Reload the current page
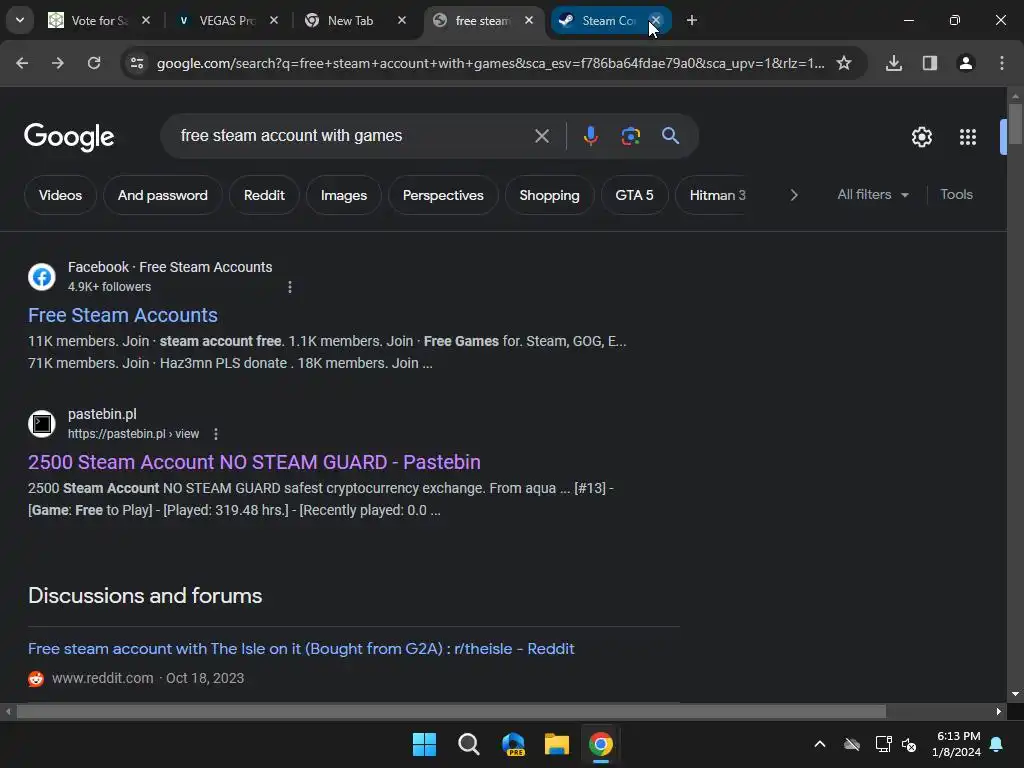This screenshot has height=768, width=1024. [94, 63]
